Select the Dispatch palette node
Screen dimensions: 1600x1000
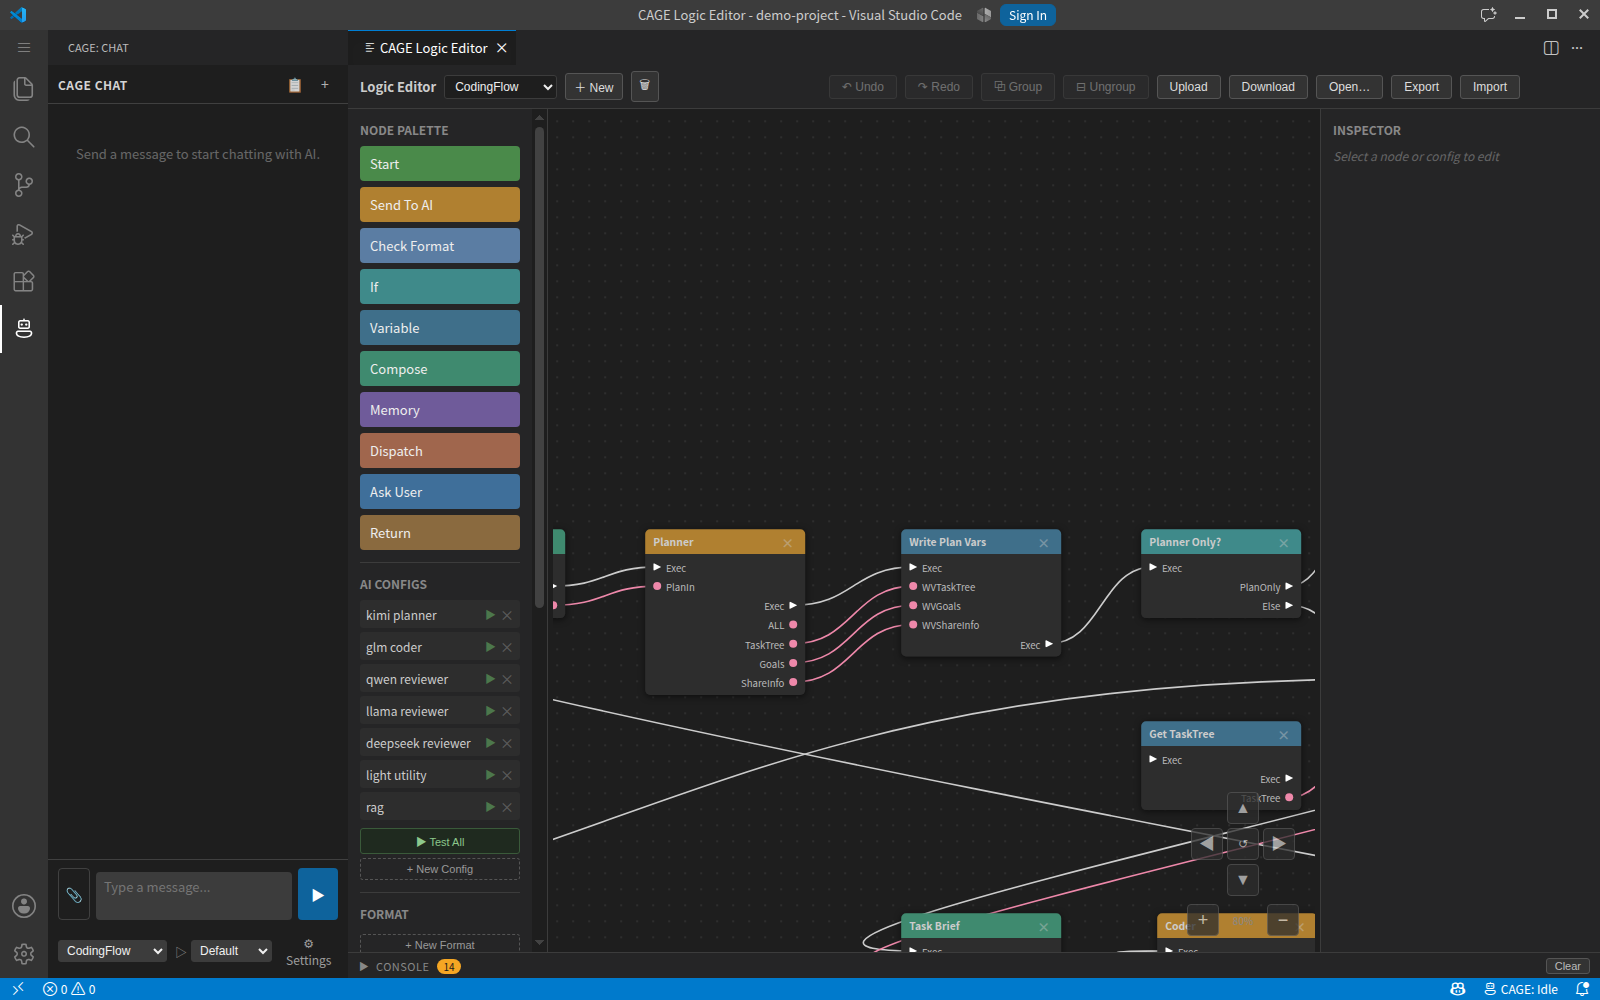(x=440, y=451)
